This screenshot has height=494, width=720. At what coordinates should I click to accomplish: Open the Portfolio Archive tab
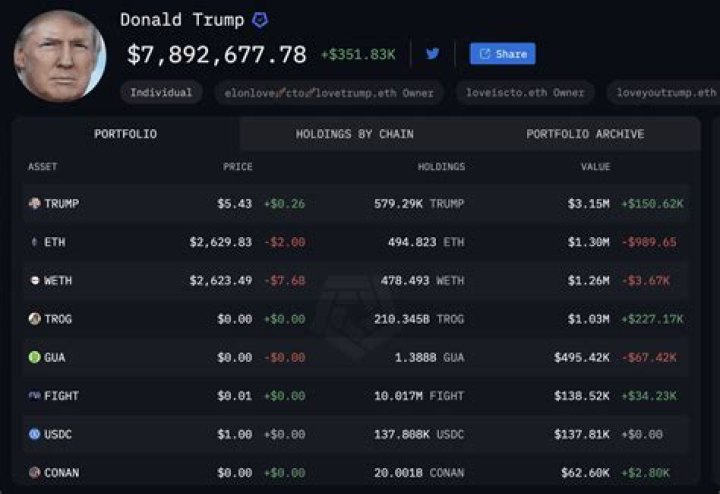tap(585, 134)
